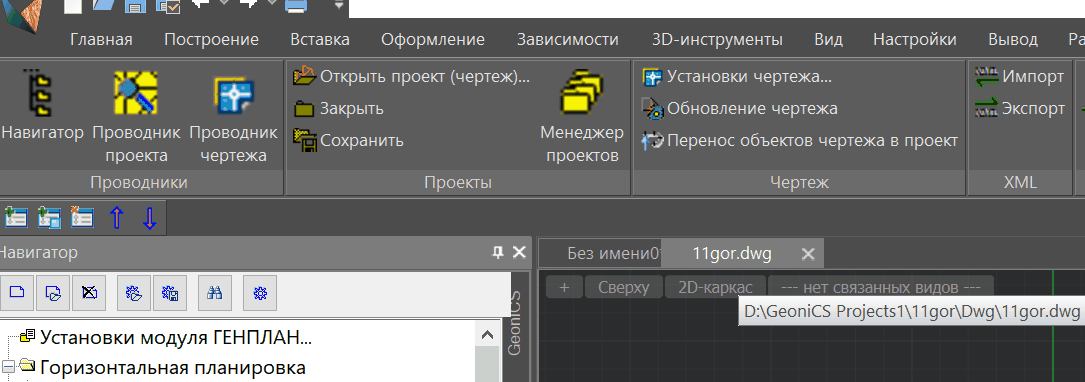The height and width of the screenshot is (382, 1085).
Task: Open the Вид ribbon tab
Action: point(828,39)
